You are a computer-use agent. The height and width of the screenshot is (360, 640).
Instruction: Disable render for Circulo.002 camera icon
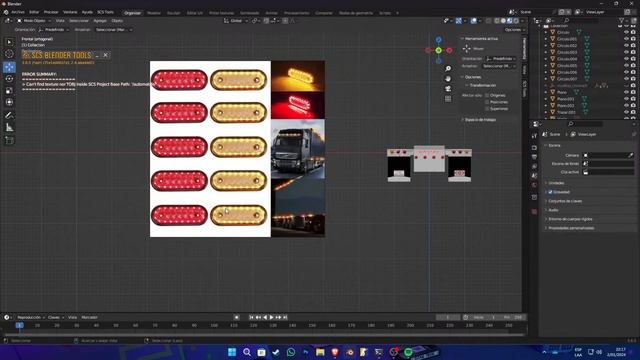(x=633, y=45)
